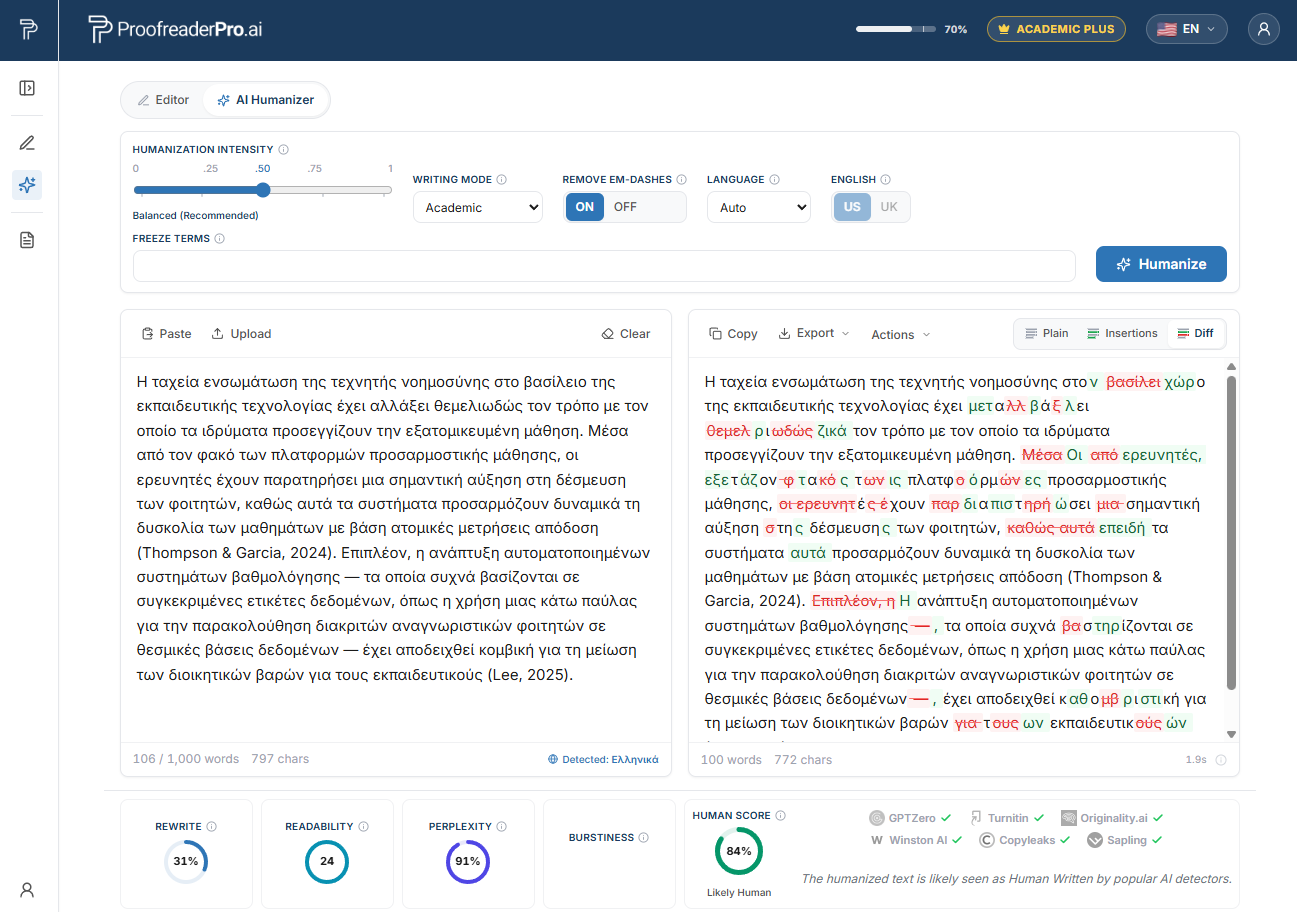Image resolution: width=1297 pixels, height=912 pixels.
Task: Click the Language info icon
Action: coord(774,180)
